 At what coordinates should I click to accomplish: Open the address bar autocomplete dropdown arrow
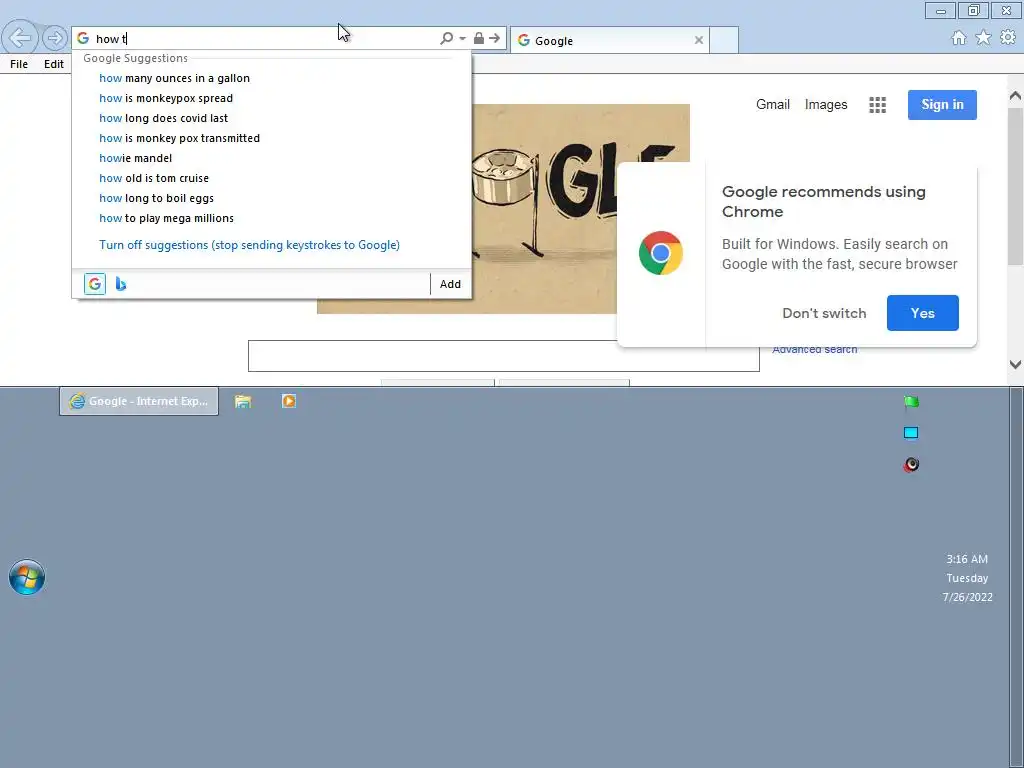[462, 39]
